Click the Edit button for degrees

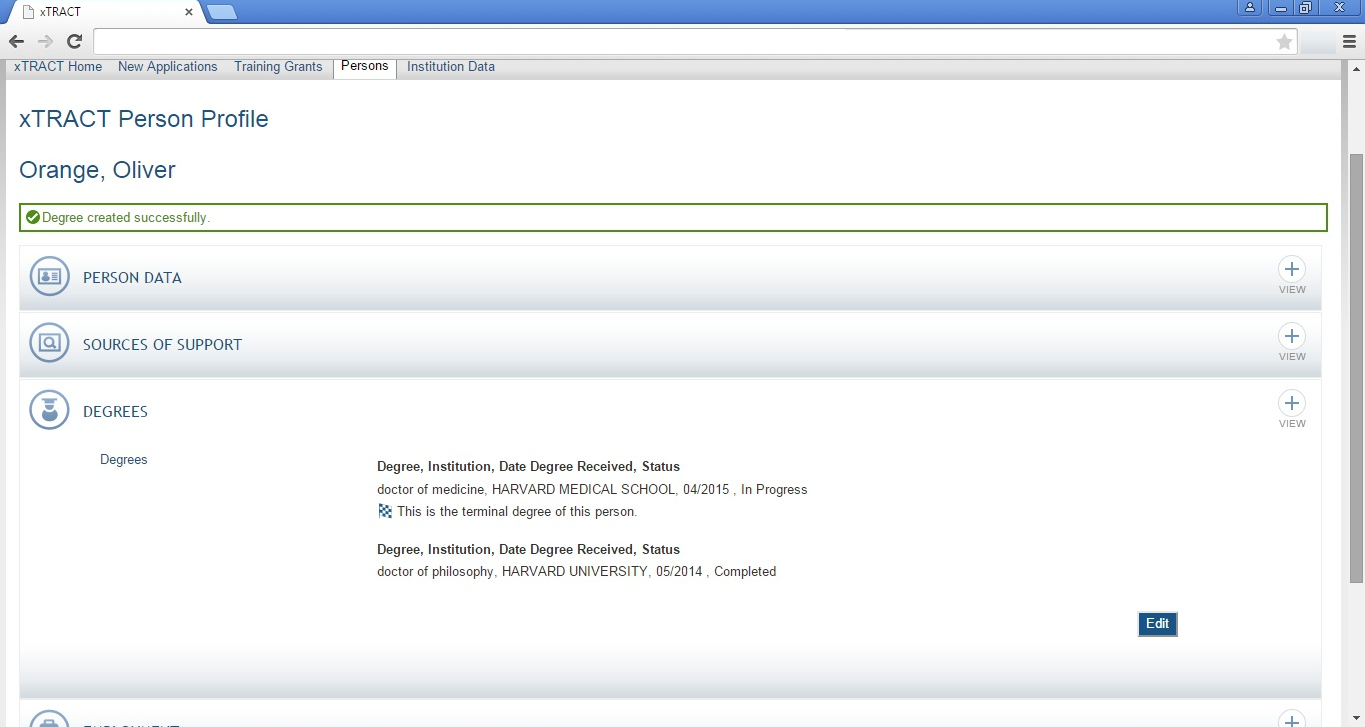coord(1157,624)
